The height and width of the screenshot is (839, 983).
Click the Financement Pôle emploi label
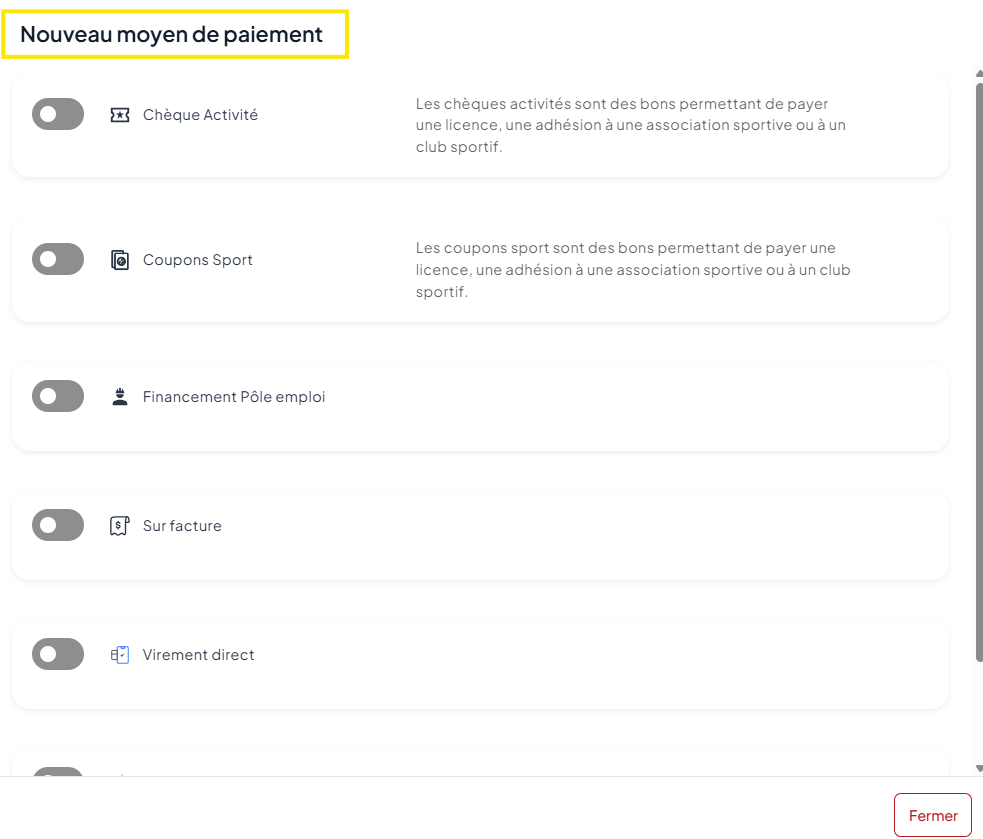point(234,397)
